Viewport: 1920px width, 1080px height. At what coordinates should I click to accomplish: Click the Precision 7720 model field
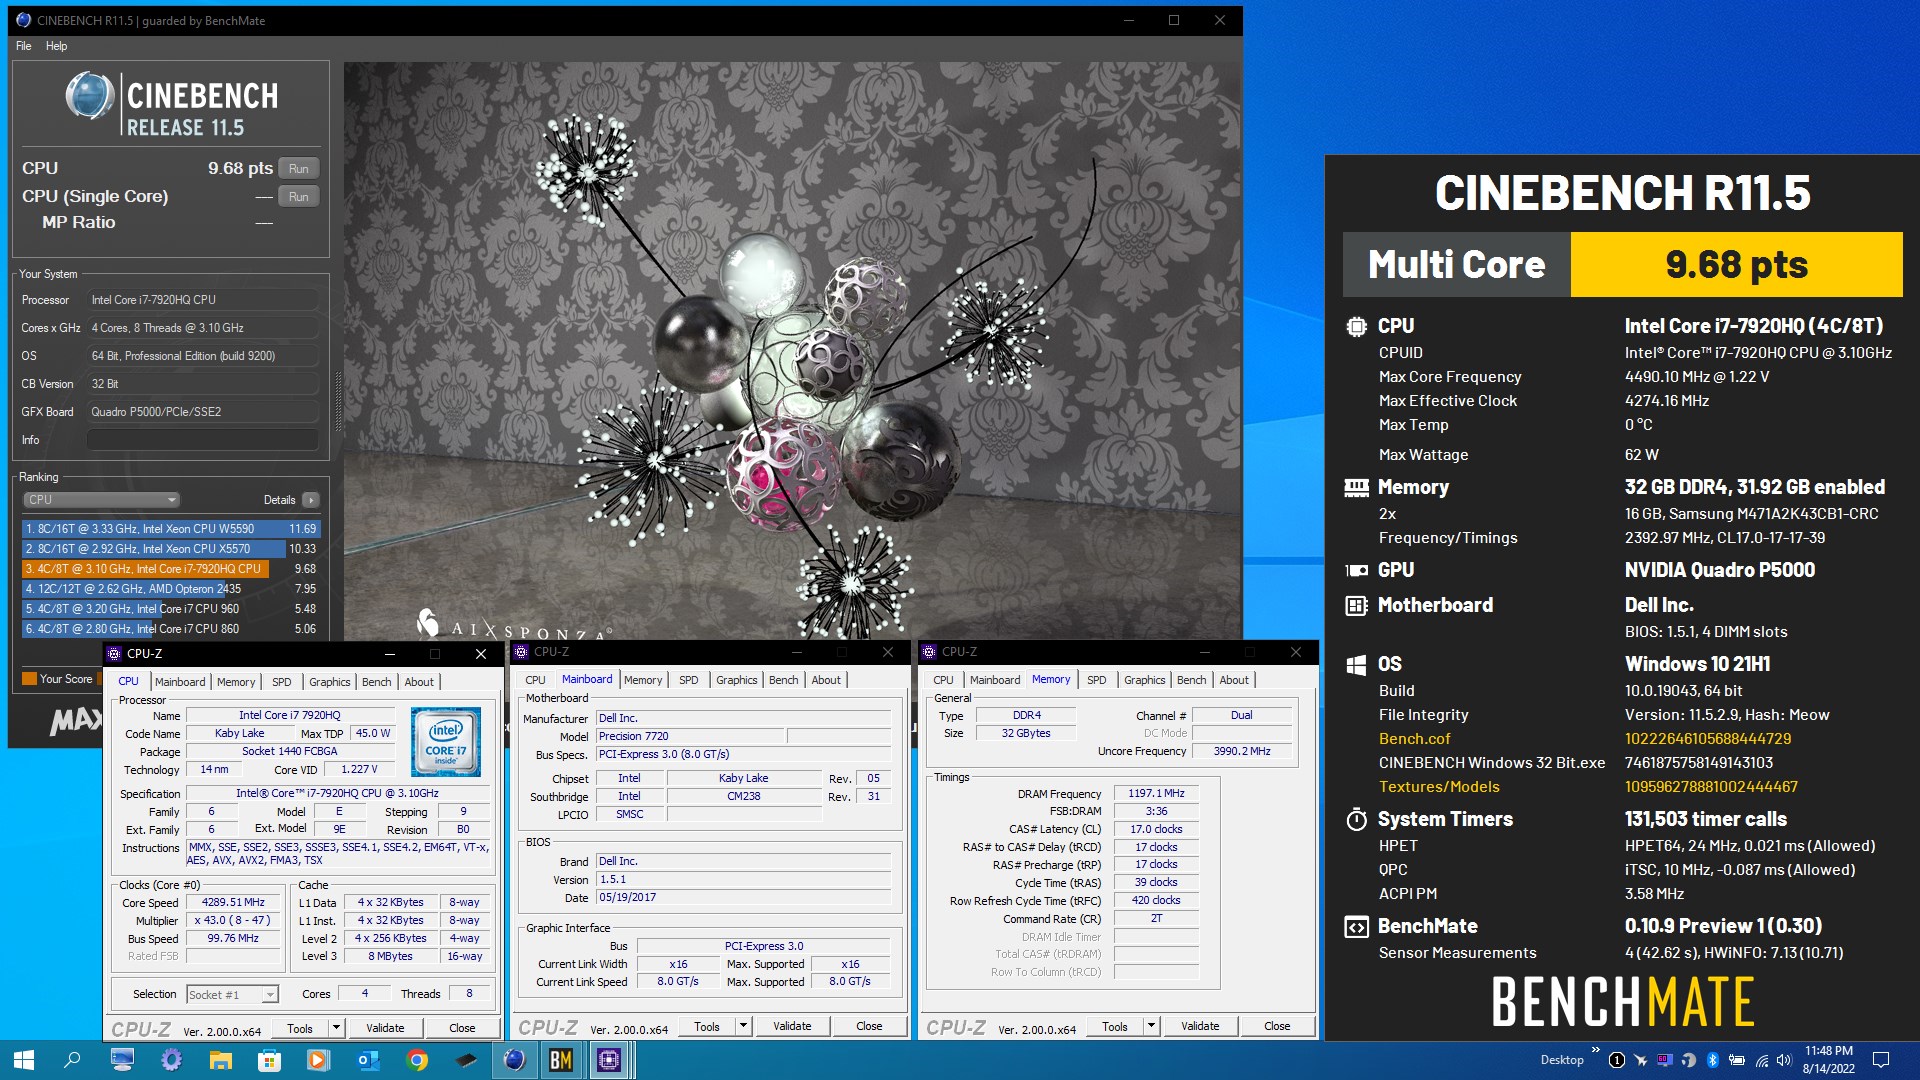pyautogui.click(x=690, y=736)
